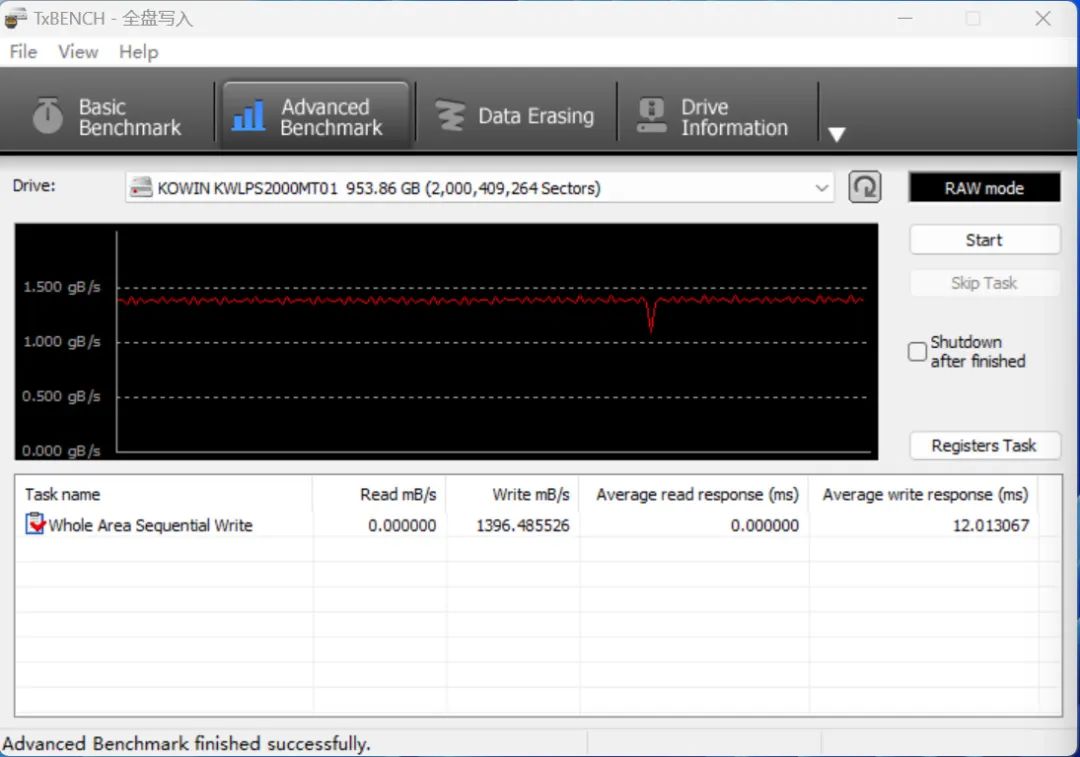
Task: Toggle the Shutdown after finished checkbox
Action: point(917,351)
